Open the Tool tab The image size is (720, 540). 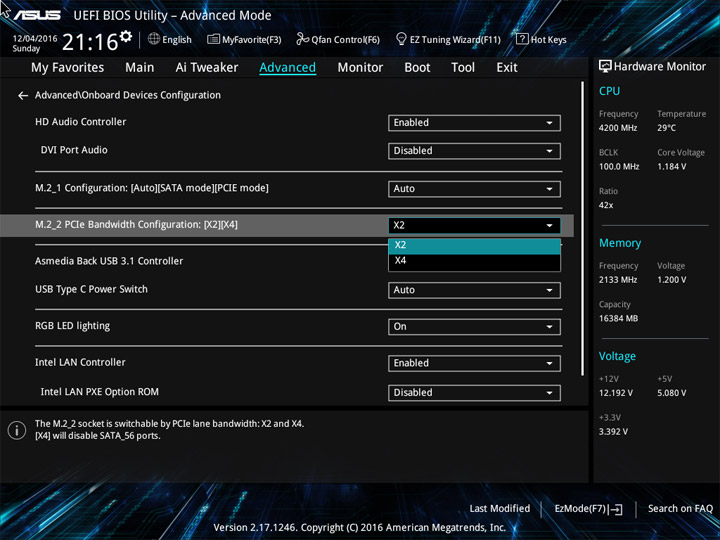(x=463, y=68)
